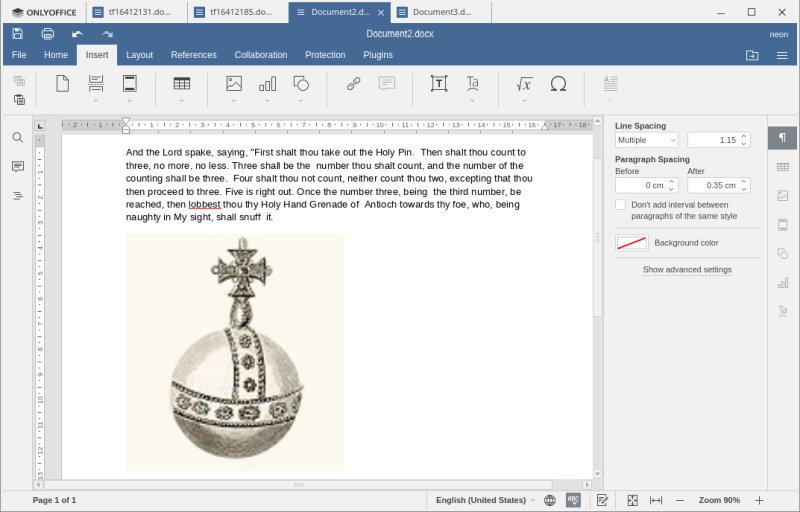Insert an image using the picture icon

pyautogui.click(x=234, y=84)
